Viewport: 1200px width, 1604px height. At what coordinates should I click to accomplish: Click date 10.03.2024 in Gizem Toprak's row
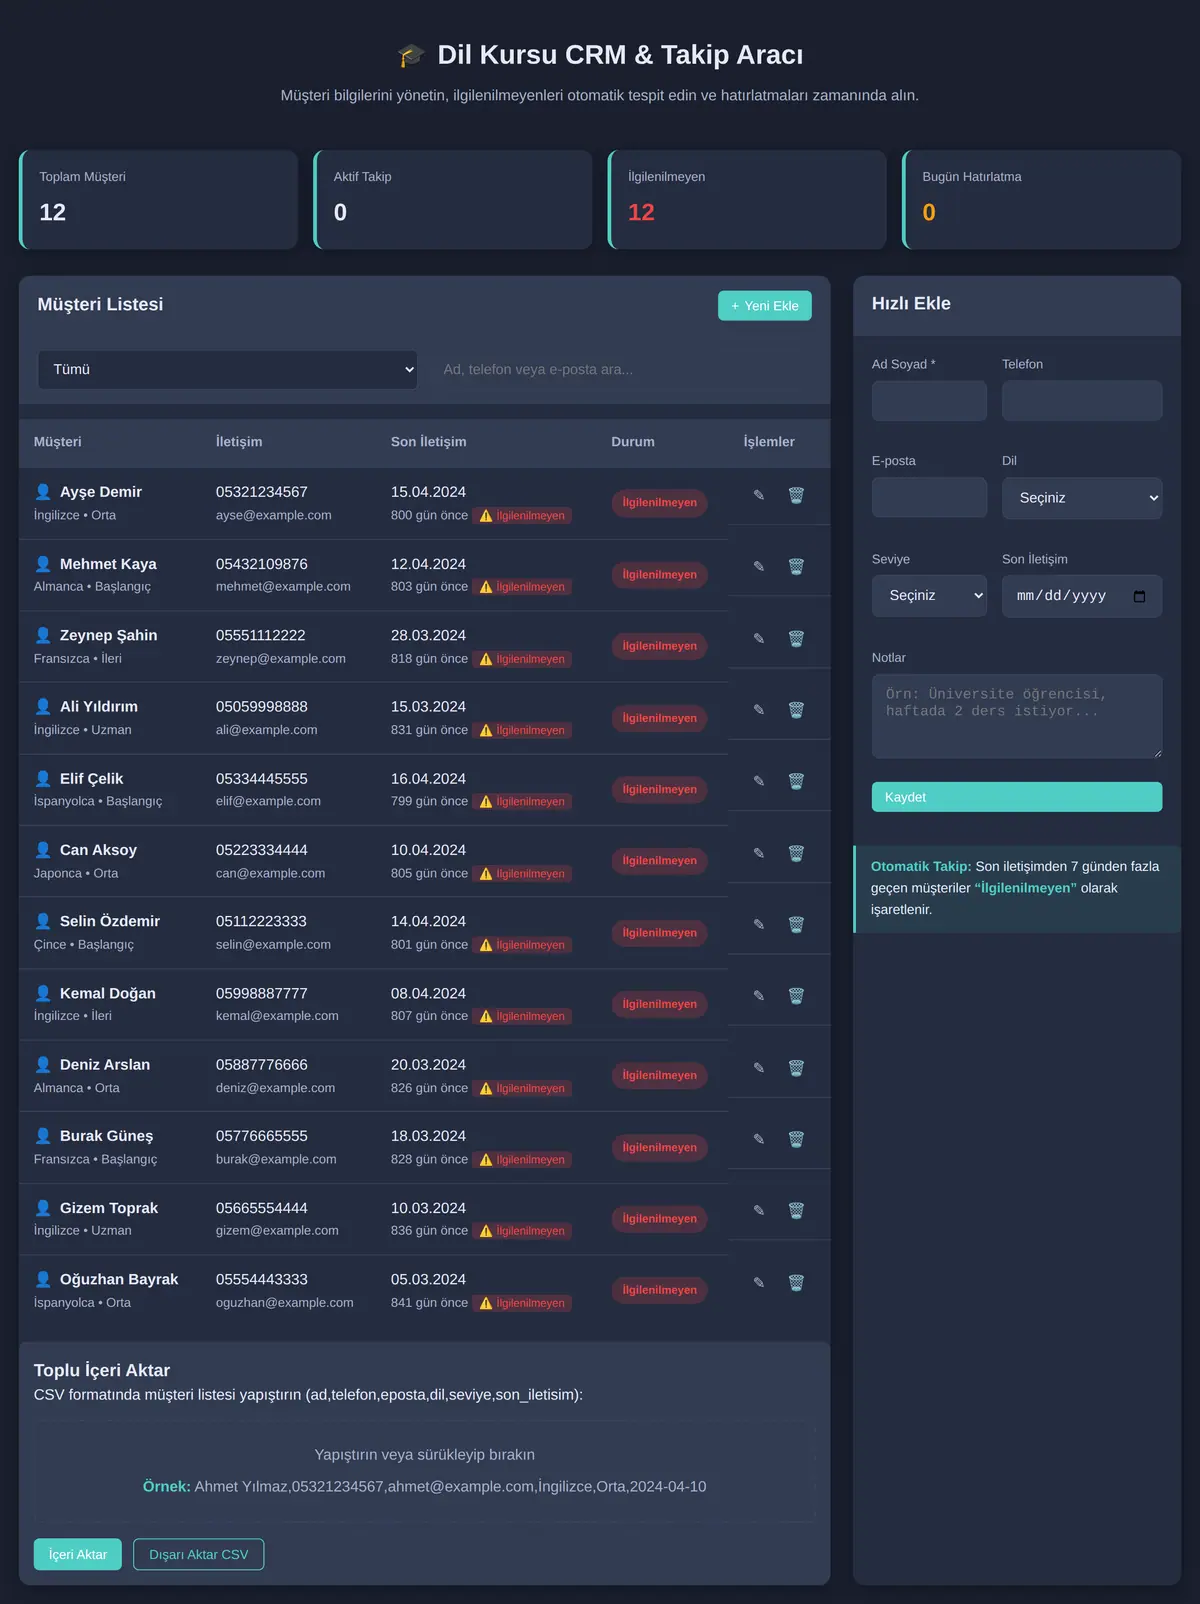tap(428, 1208)
